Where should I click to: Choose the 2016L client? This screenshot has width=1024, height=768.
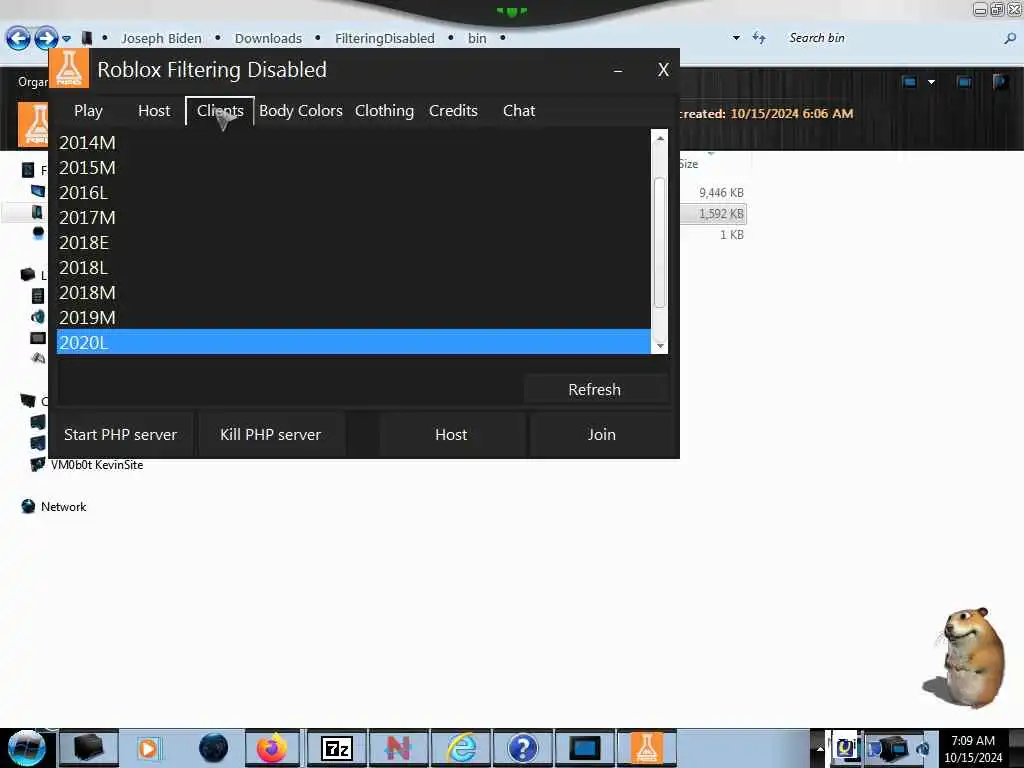pyautogui.click(x=353, y=193)
